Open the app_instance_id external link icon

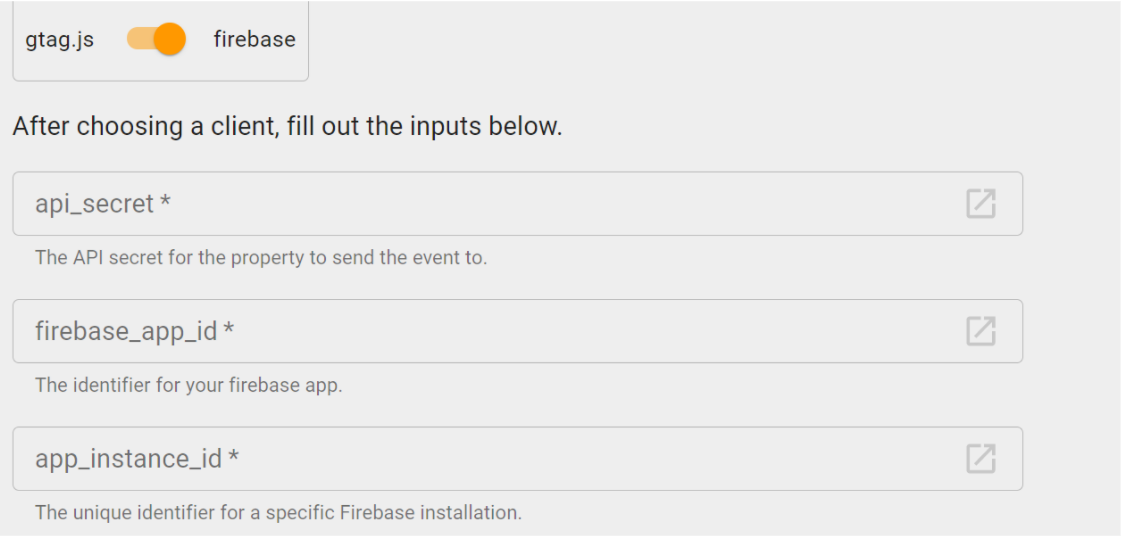click(x=980, y=459)
